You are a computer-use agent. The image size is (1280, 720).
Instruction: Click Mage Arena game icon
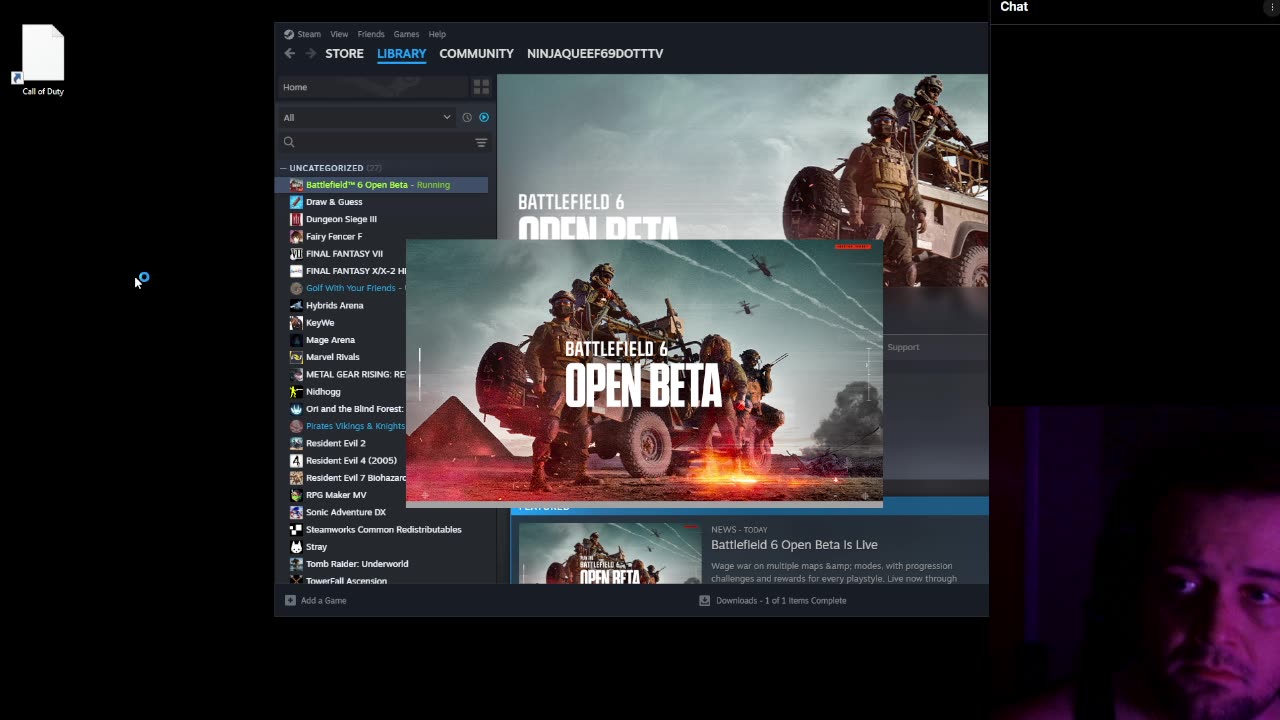coord(296,340)
